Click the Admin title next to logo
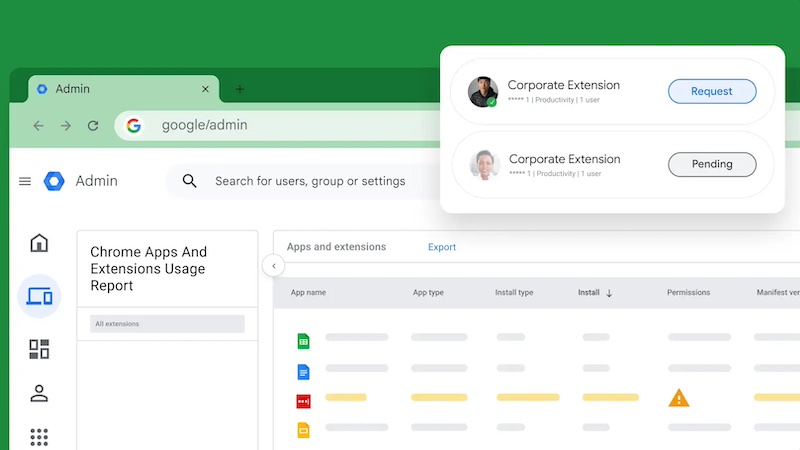Screen dimensions: 800x450 [96, 181]
